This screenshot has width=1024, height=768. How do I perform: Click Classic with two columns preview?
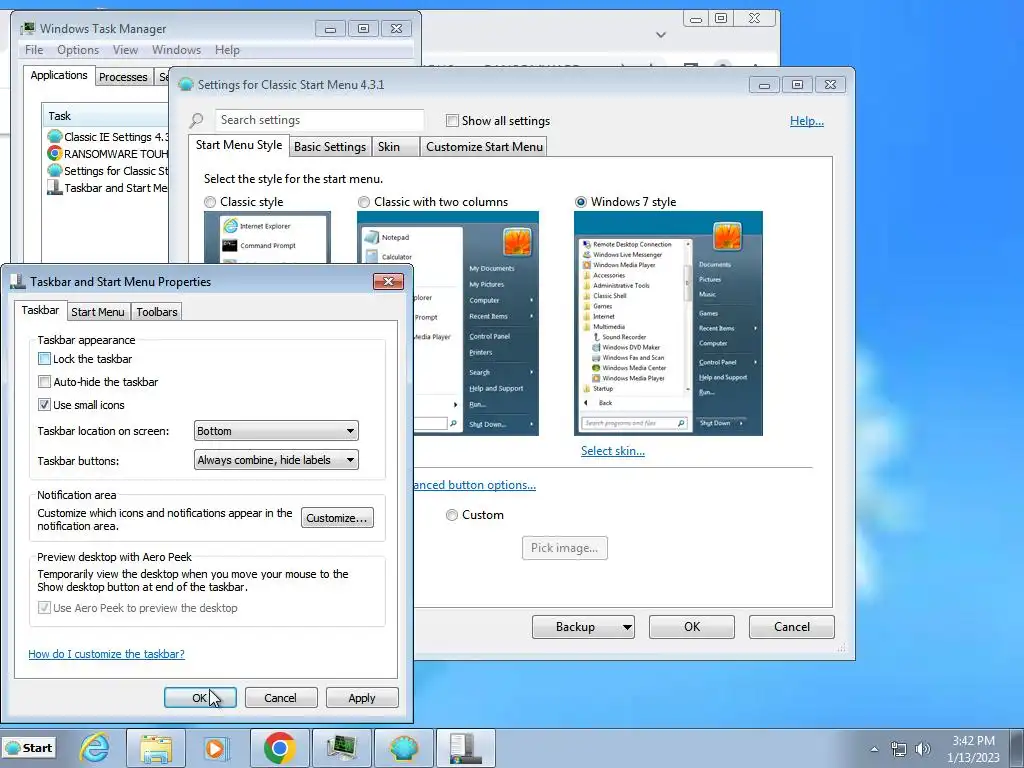coord(476,323)
